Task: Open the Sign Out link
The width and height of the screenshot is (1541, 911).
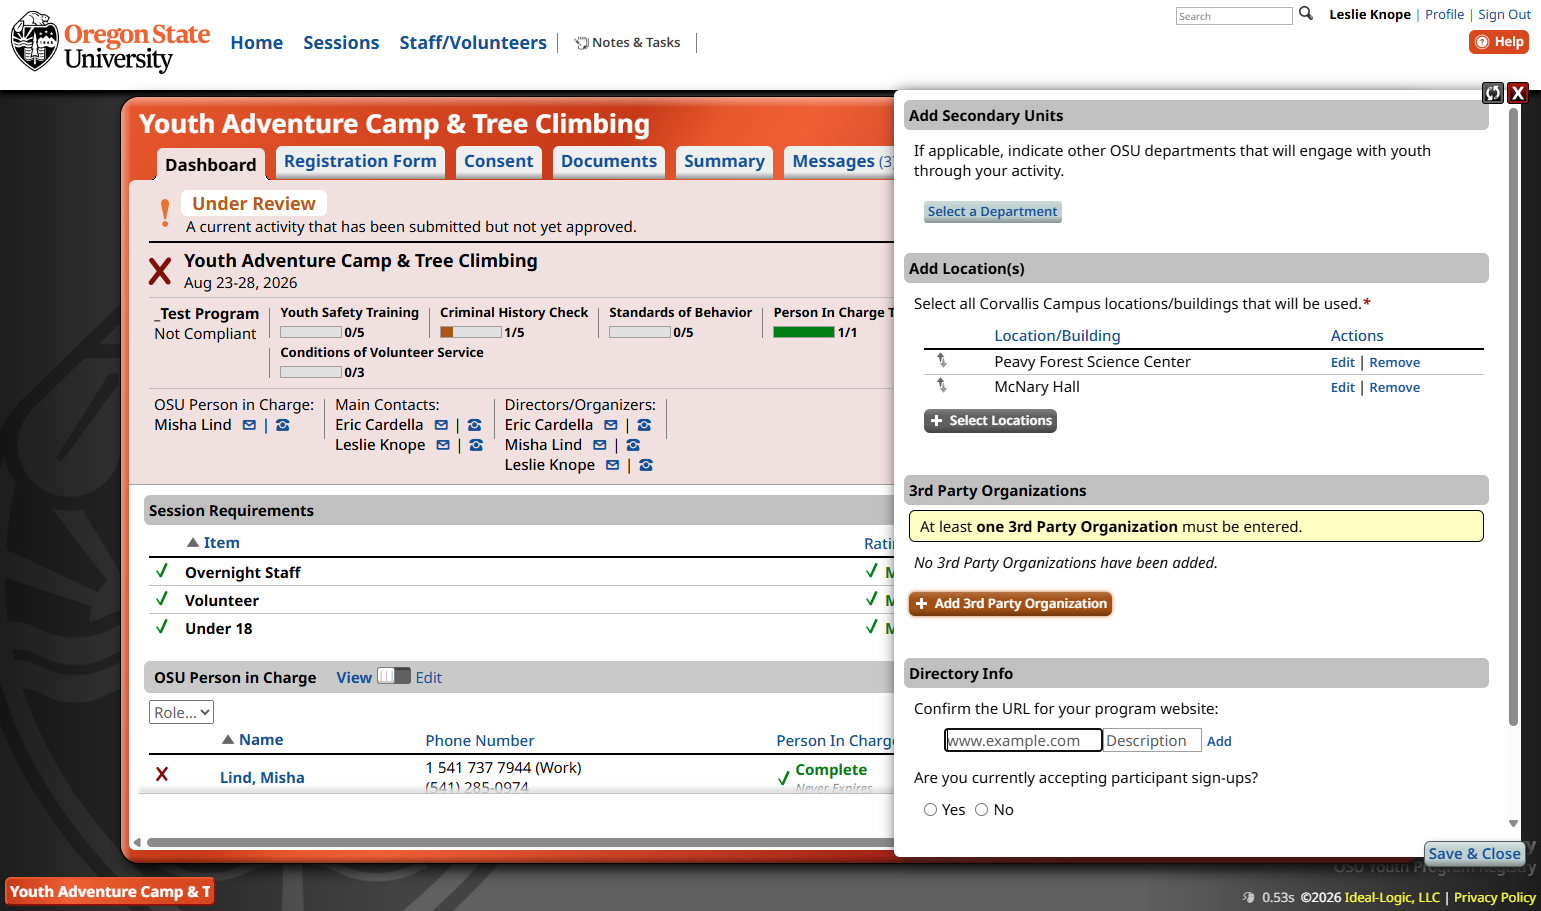Action: pyautogui.click(x=1504, y=14)
